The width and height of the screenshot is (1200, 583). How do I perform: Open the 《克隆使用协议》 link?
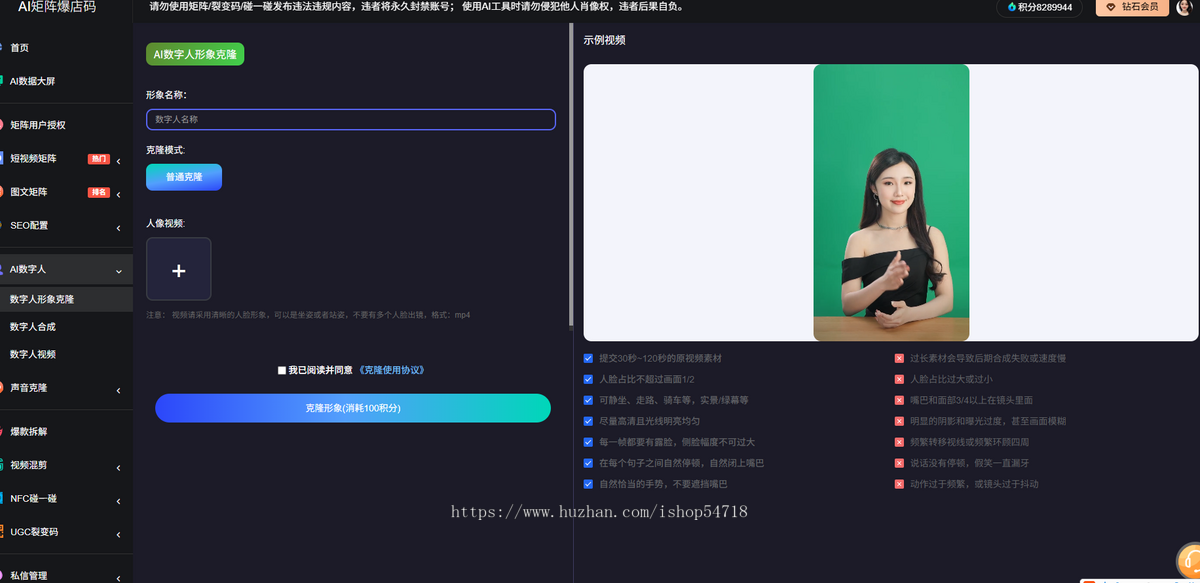pos(391,370)
